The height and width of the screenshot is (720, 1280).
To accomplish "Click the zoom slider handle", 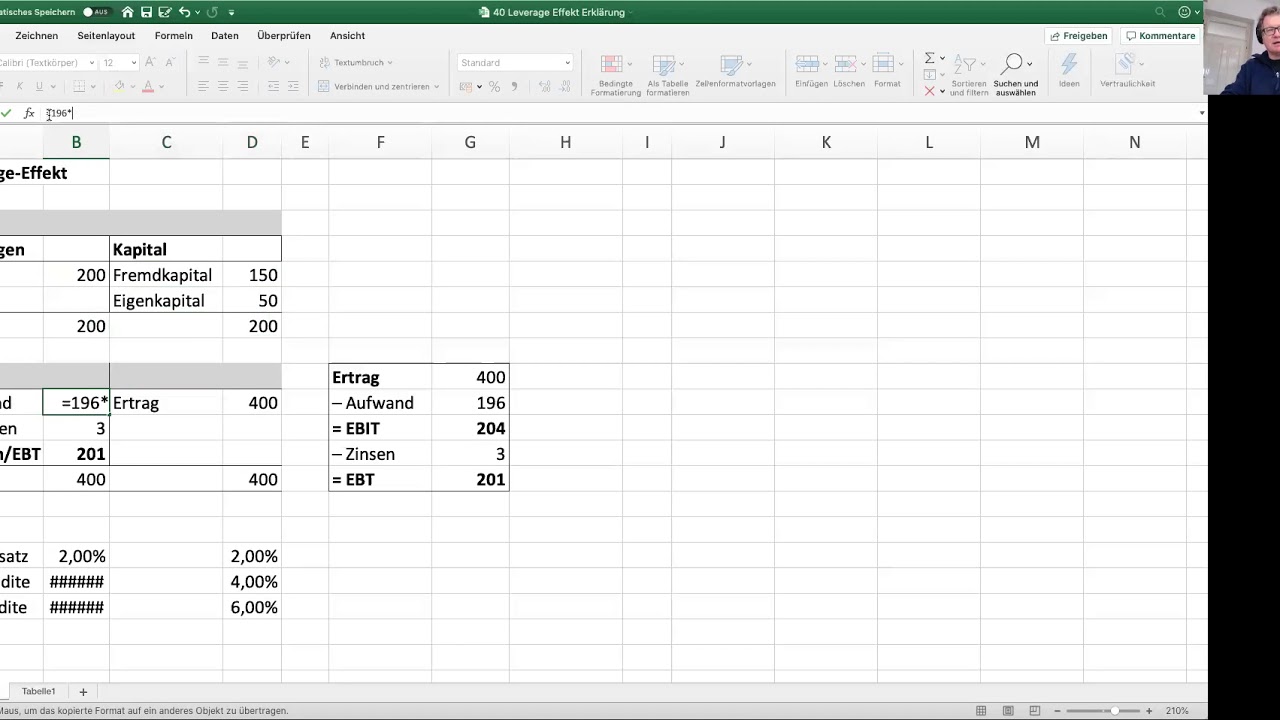I will (x=1115, y=711).
